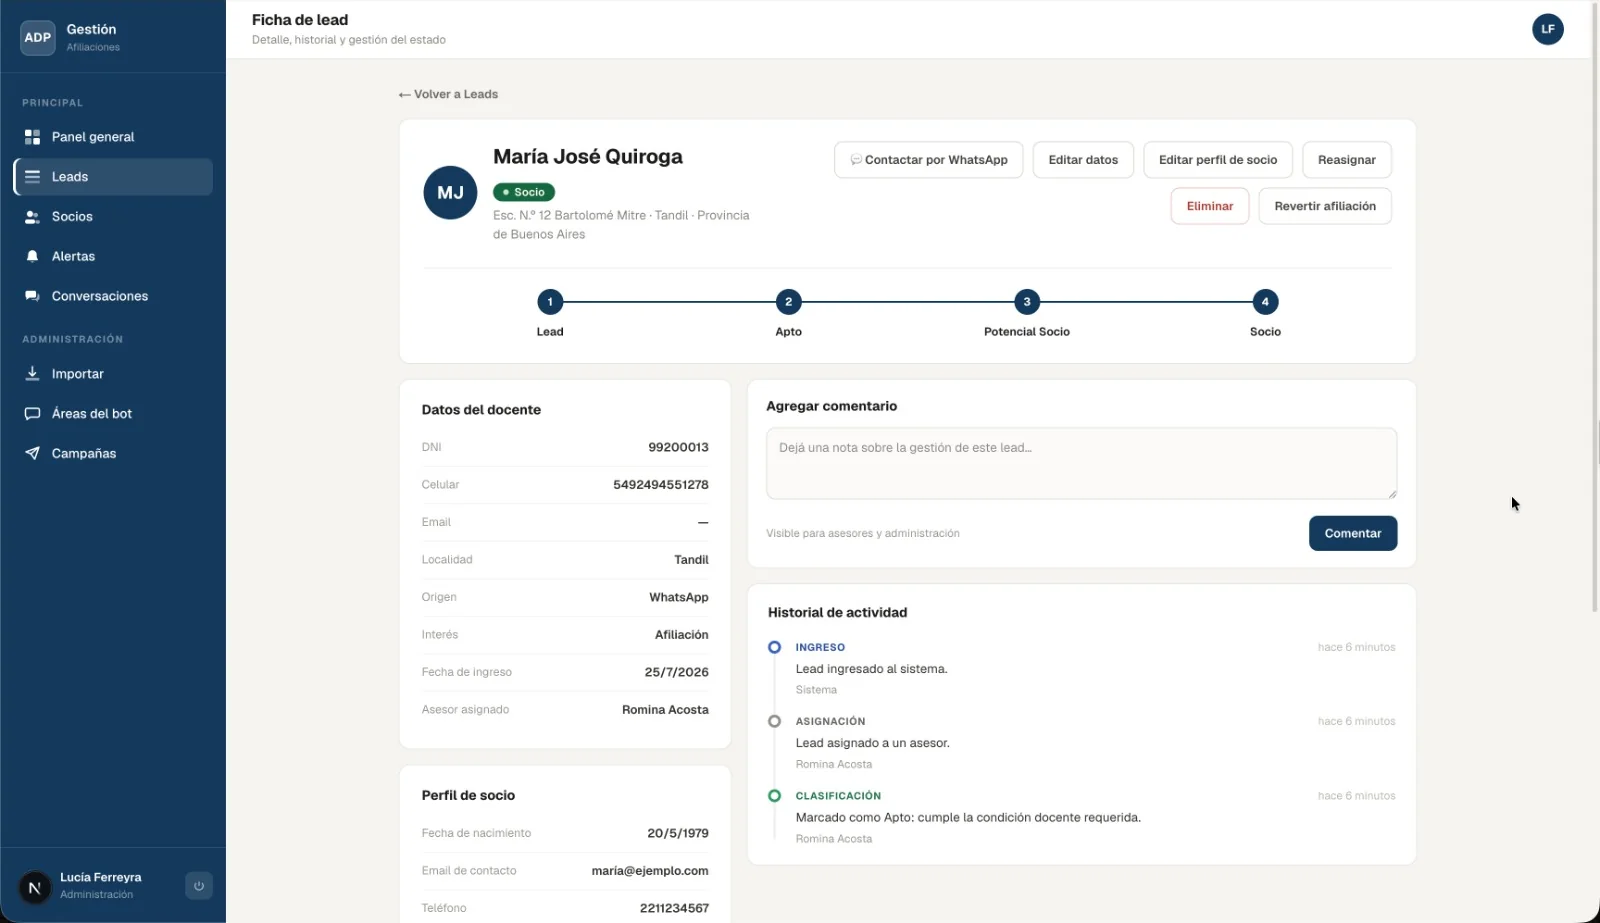Click the green Socio status badge
This screenshot has width=1600, height=923.
pos(524,192)
